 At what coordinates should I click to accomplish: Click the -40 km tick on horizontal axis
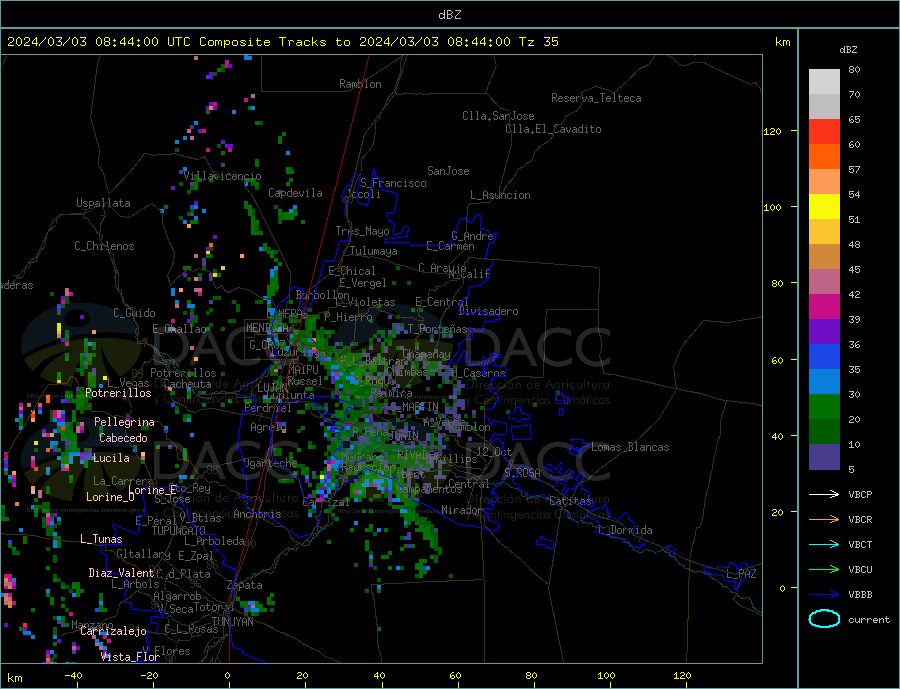pos(73,676)
